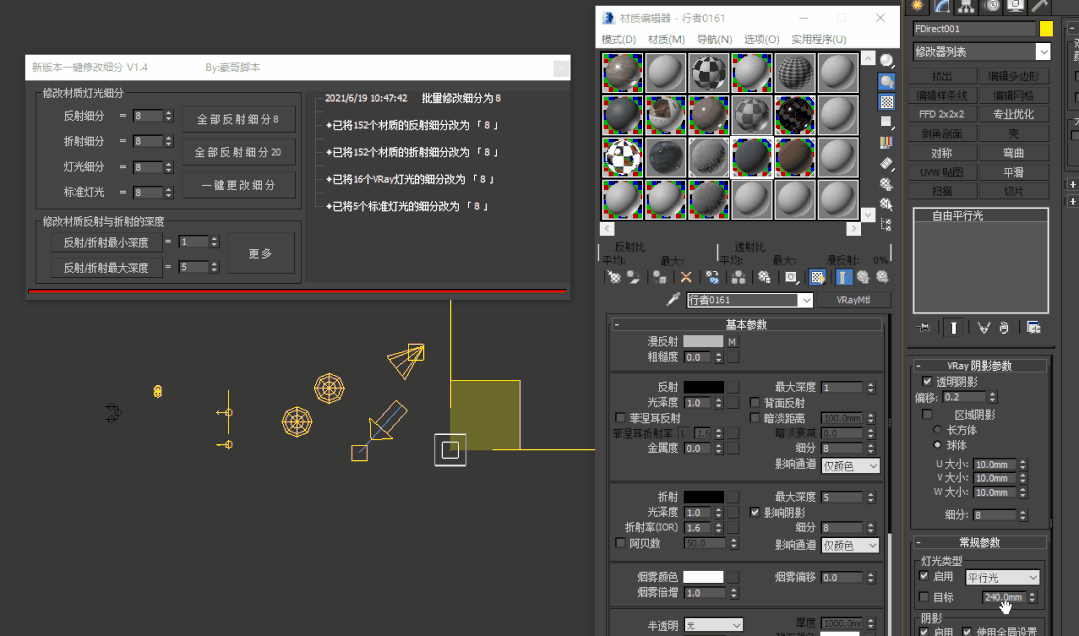Open the 导航(N) menu
The width and height of the screenshot is (1079, 636).
(x=714, y=39)
